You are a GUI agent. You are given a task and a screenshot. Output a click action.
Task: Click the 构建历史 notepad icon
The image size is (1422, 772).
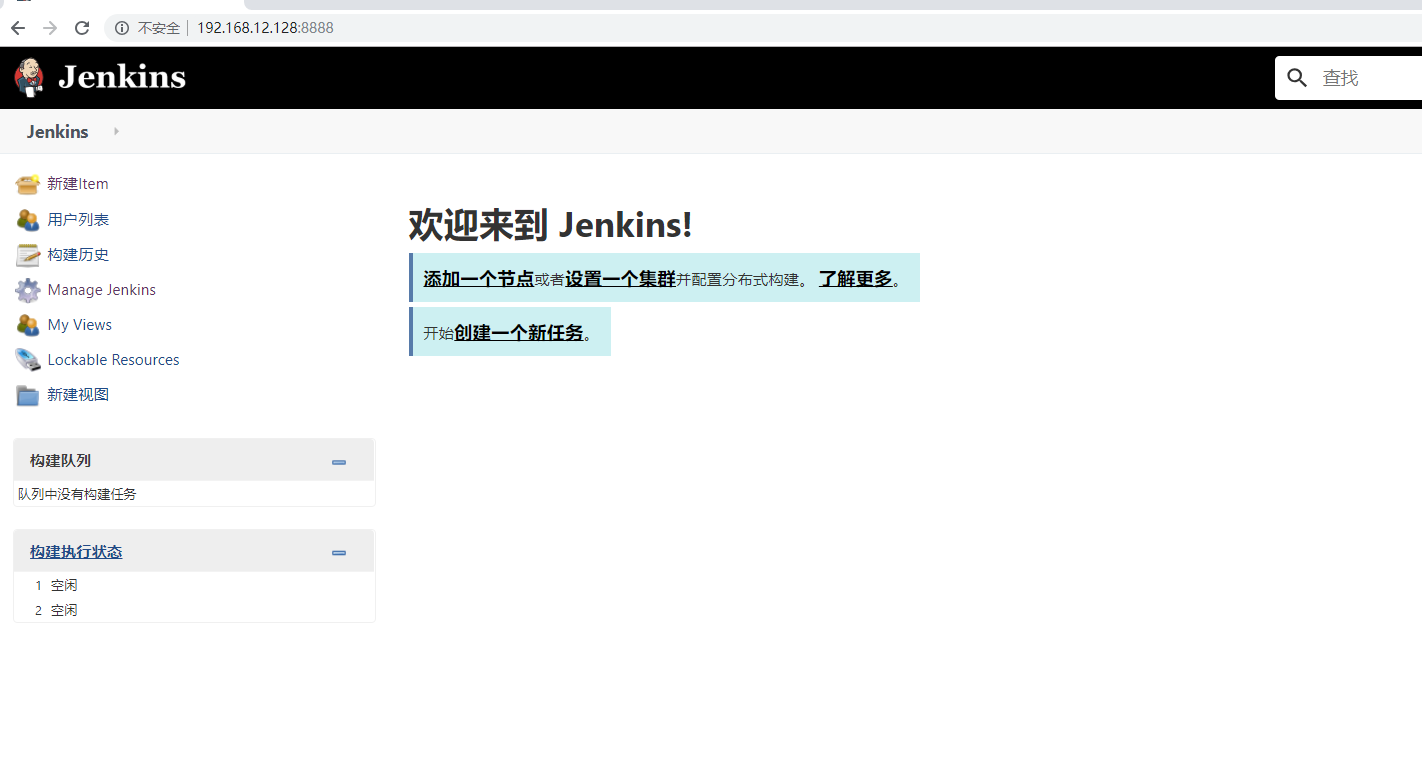tap(28, 254)
